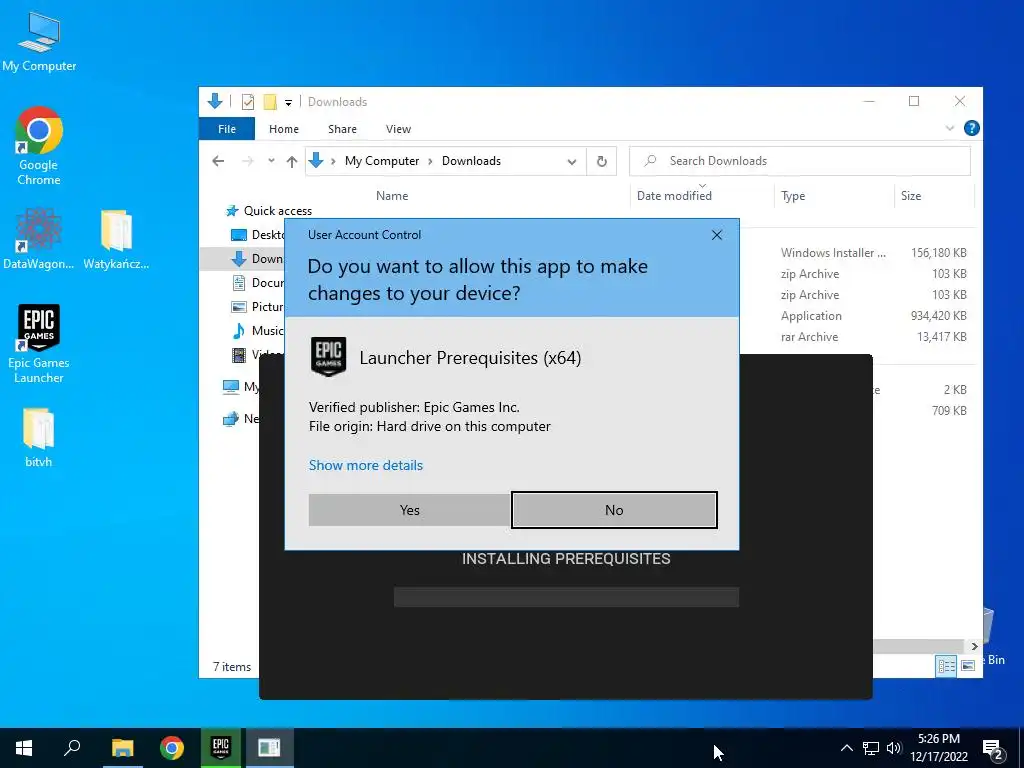Open Watykańcz folder on desktop
1024x768 pixels.
pyautogui.click(x=116, y=238)
